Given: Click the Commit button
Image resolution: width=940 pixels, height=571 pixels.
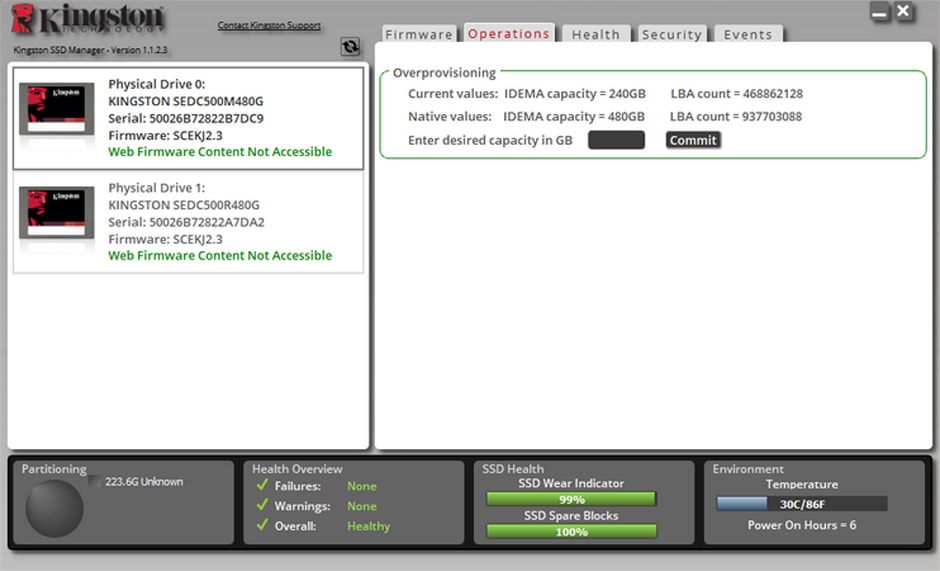Looking at the screenshot, I should point(693,140).
